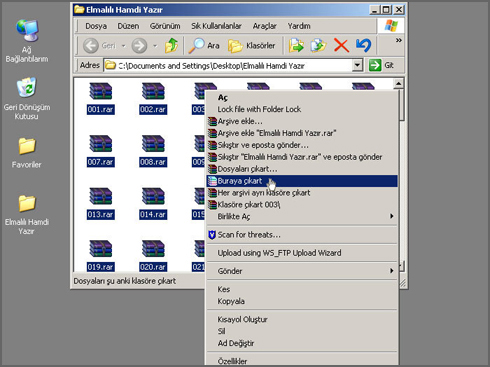Click the Copy To folder toolbar icon

click(318, 46)
